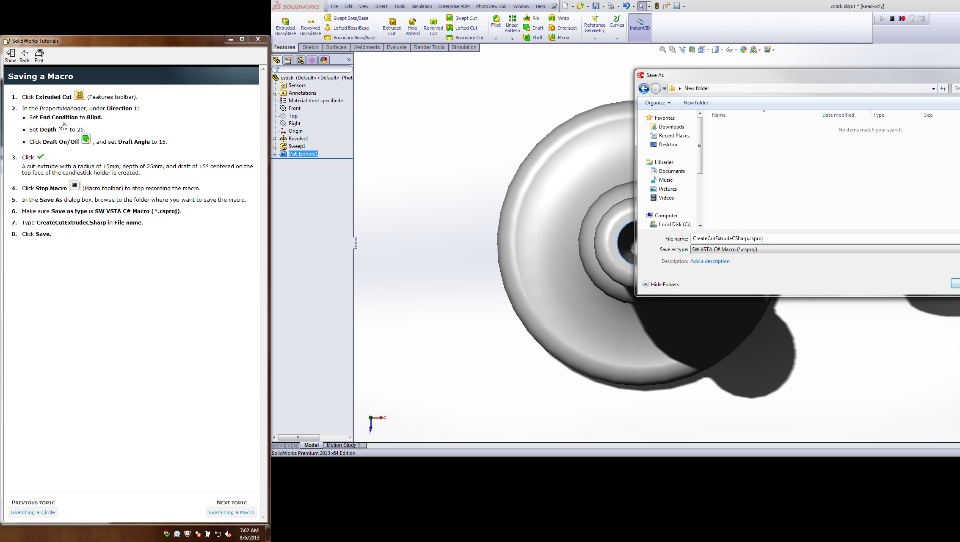960x542 pixels.
Task: Open Help menu in SolidWorks
Action: tap(540, 6)
